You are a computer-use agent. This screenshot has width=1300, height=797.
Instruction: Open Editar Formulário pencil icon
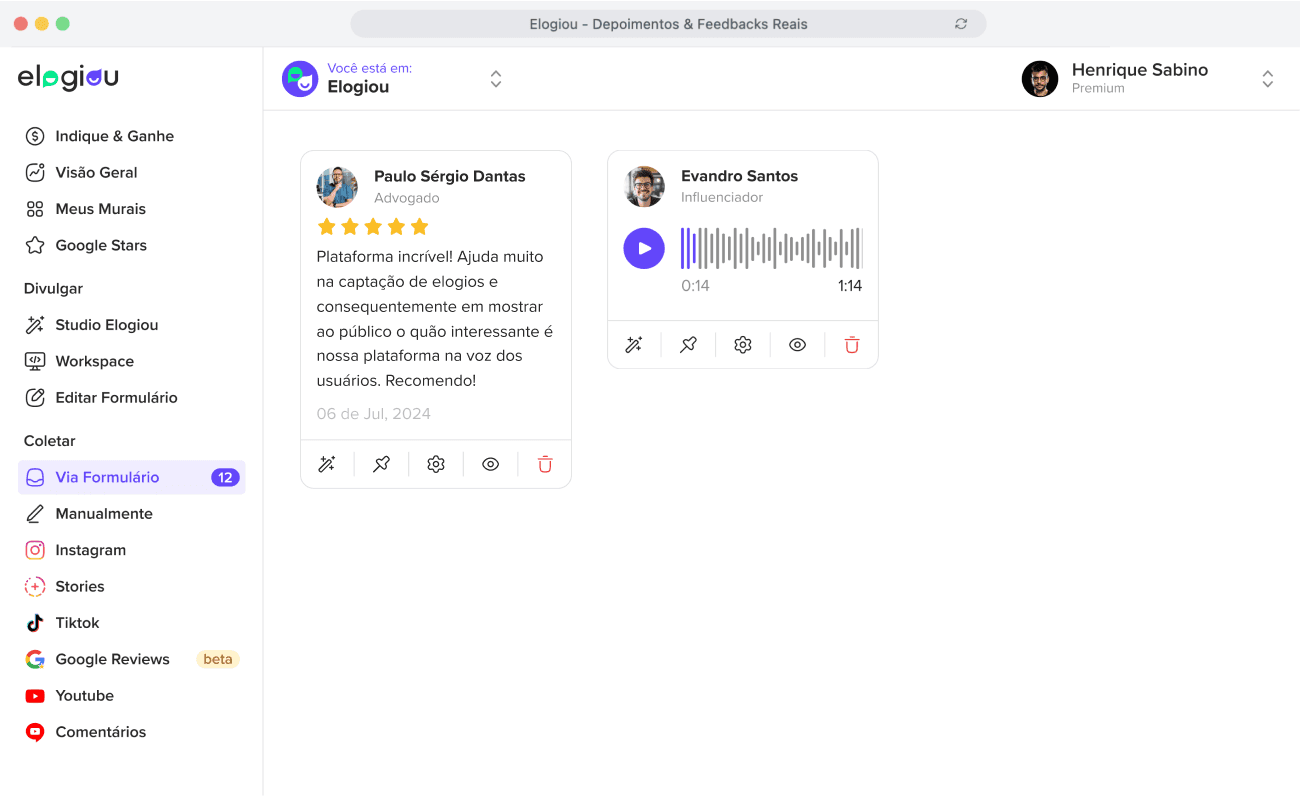click(x=35, y=398)
